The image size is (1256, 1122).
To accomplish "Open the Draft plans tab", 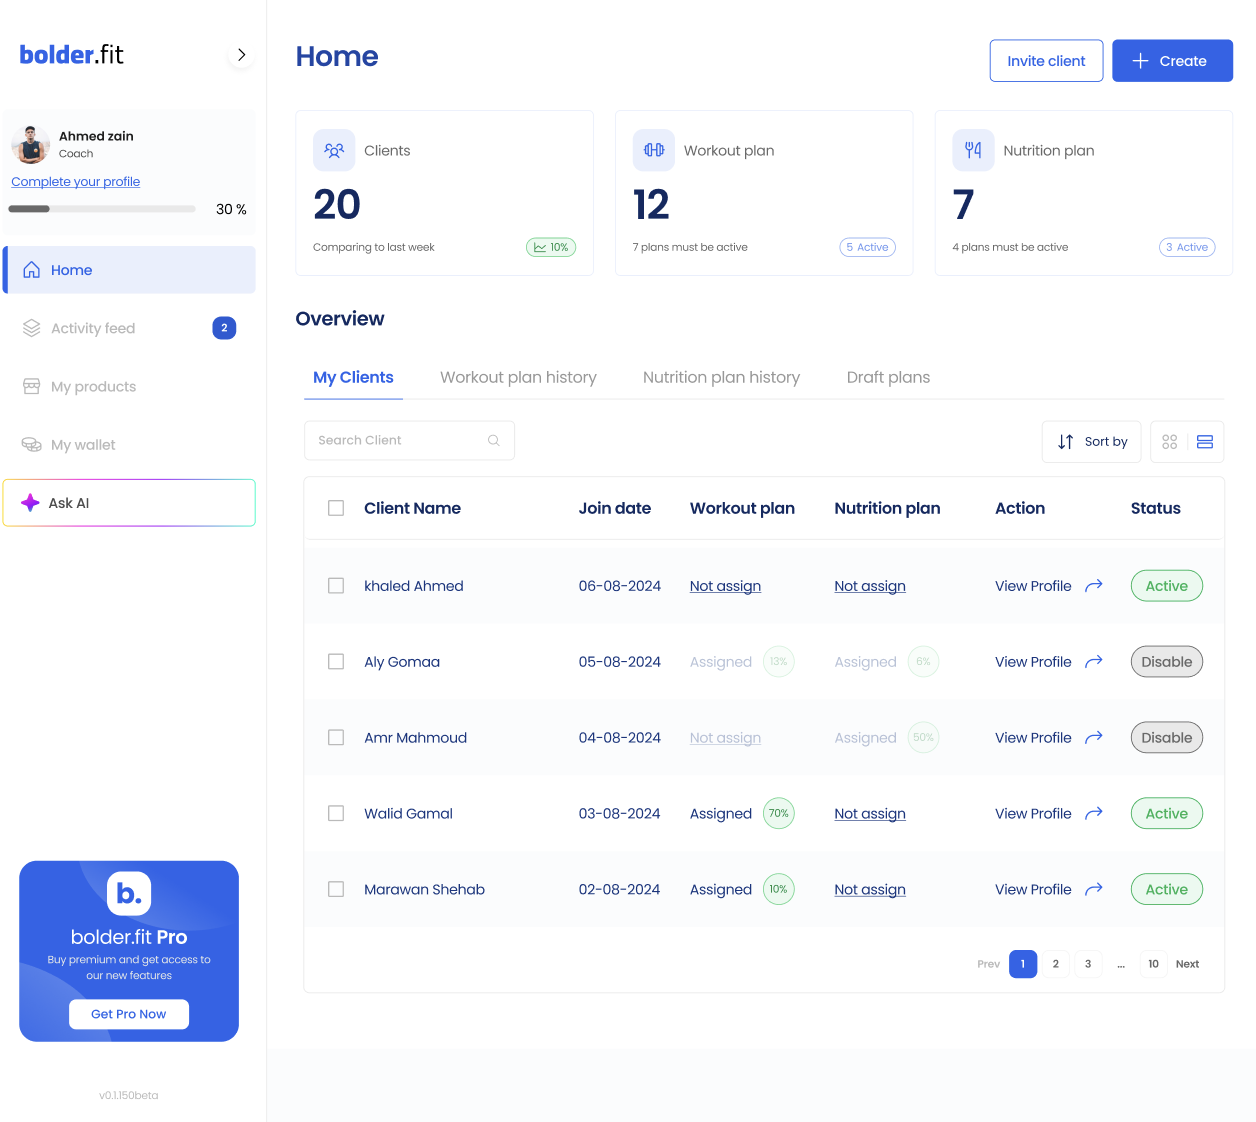I will [x=888, y=377].
